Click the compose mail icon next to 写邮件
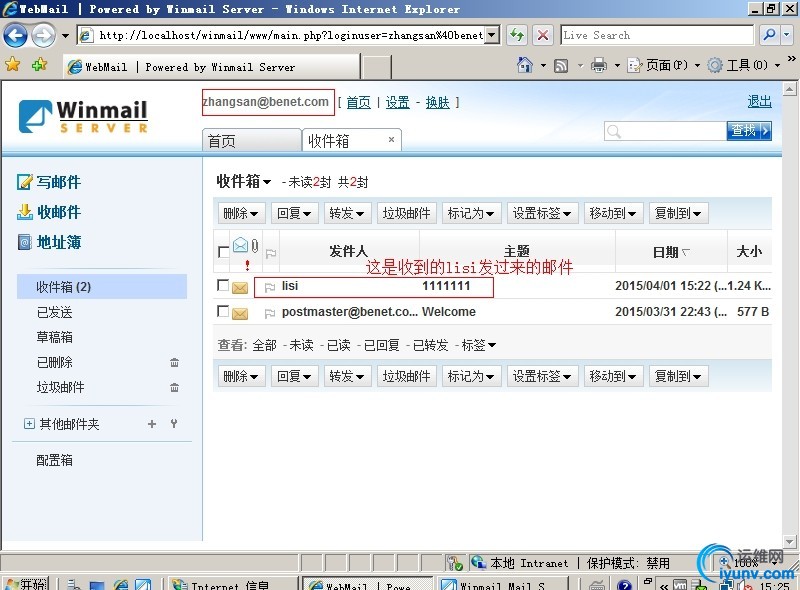 24,182
